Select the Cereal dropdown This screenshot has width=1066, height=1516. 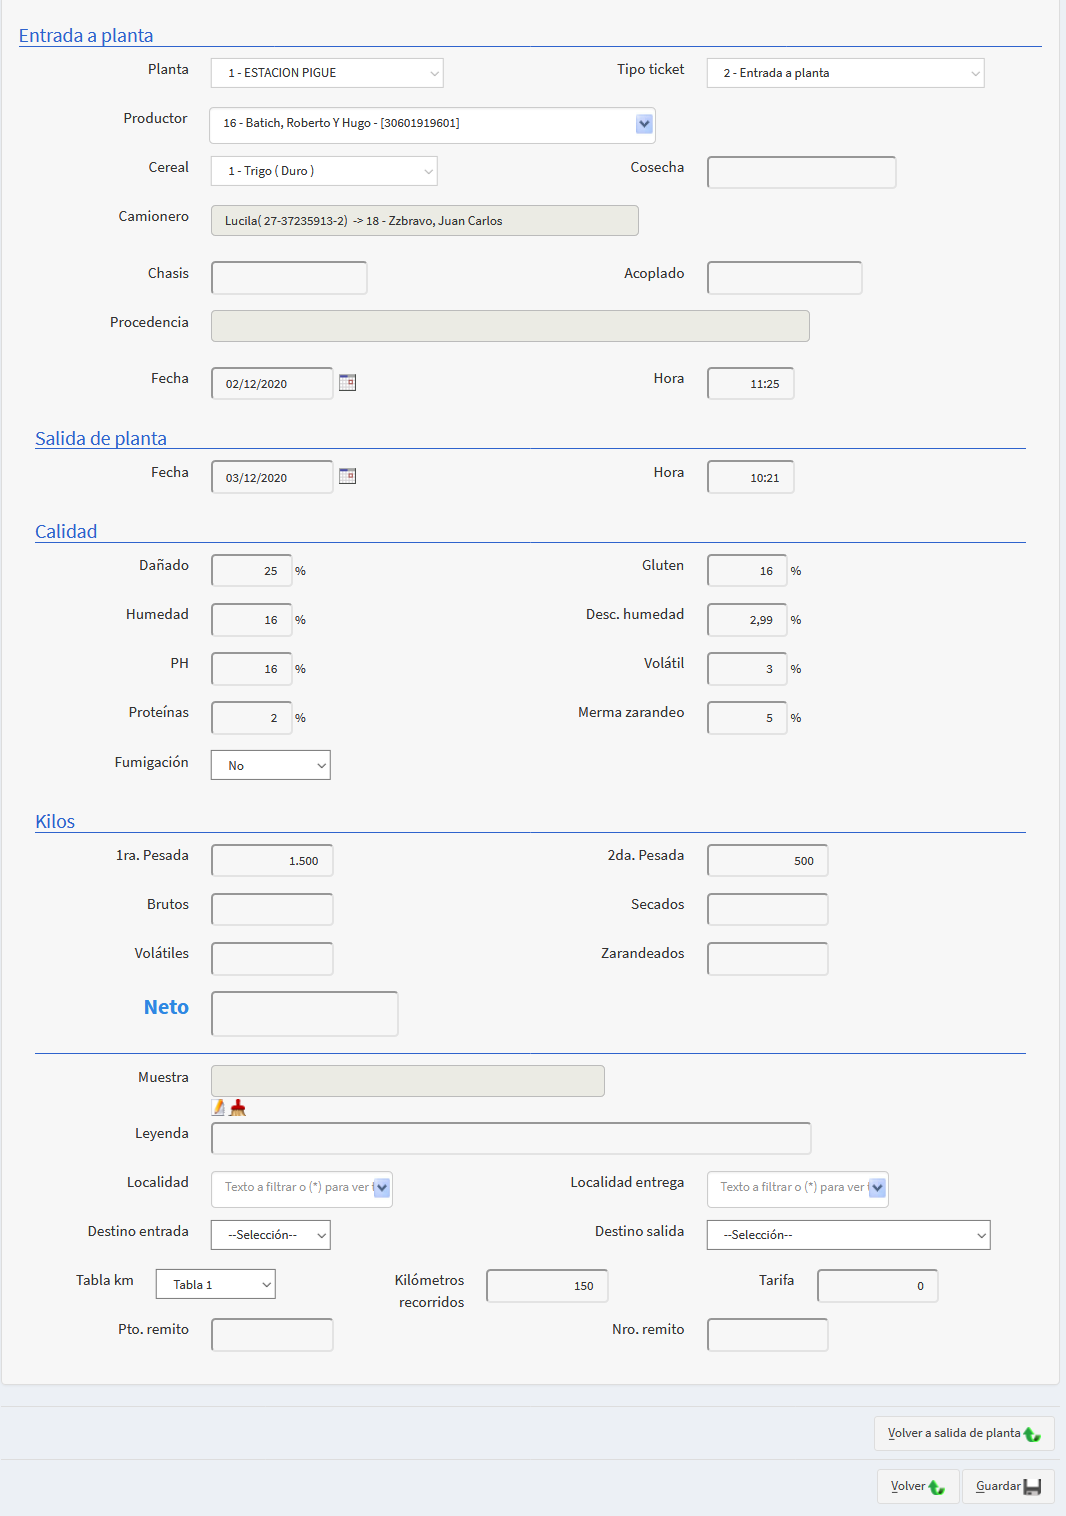click(x=324, y=171)
